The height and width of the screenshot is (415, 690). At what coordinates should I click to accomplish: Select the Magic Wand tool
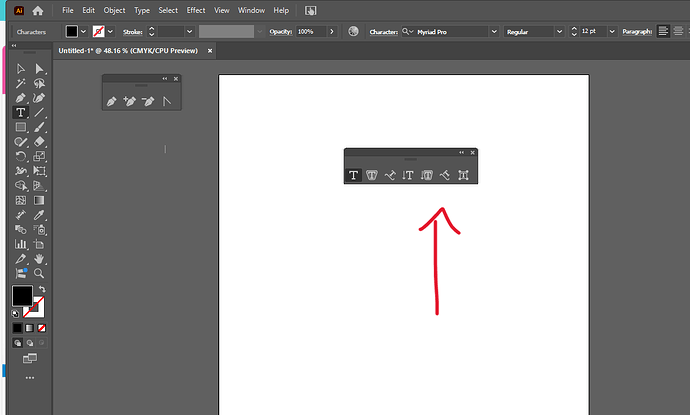pos(20,83)
